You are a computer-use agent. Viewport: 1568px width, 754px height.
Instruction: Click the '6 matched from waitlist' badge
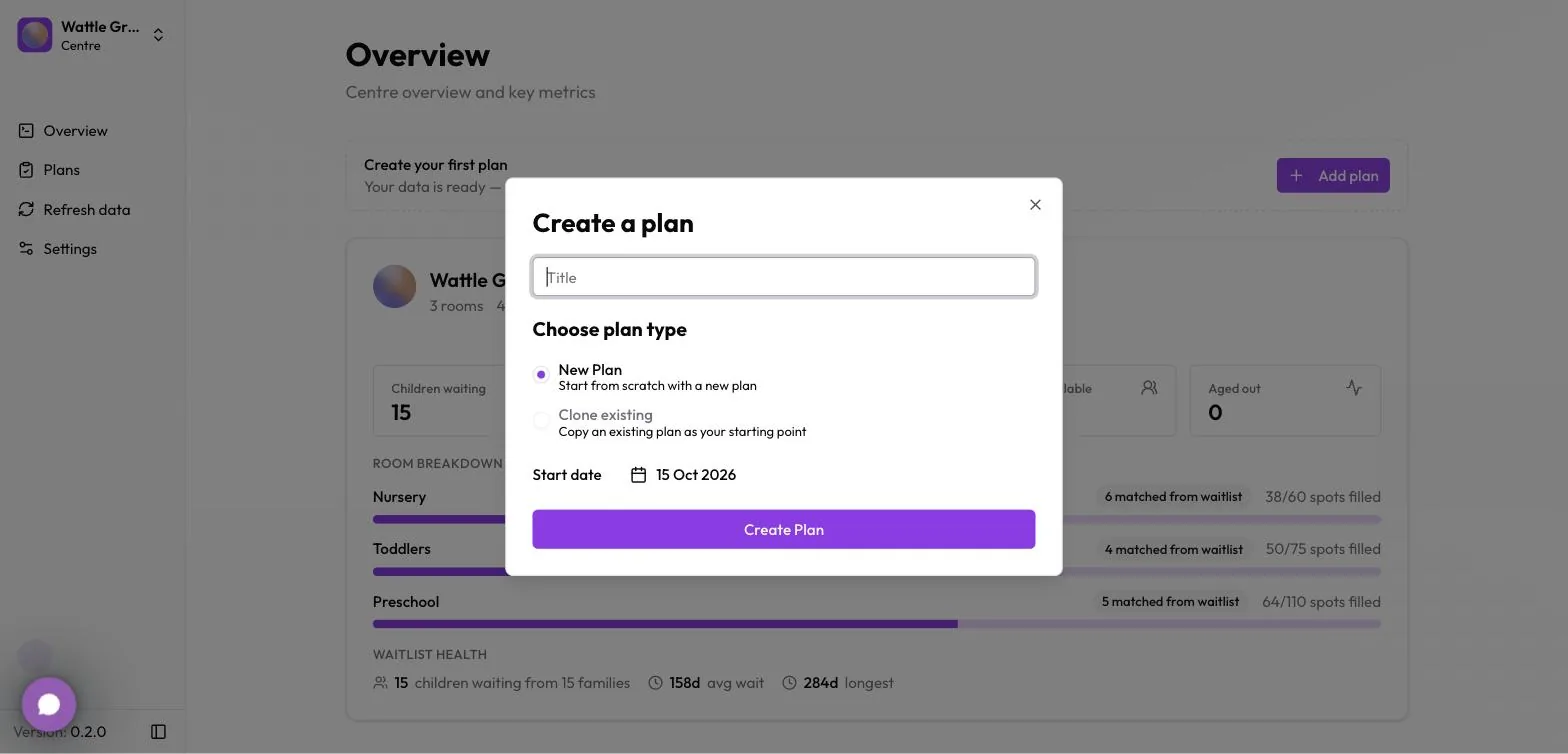click(x=1173, y=497)
